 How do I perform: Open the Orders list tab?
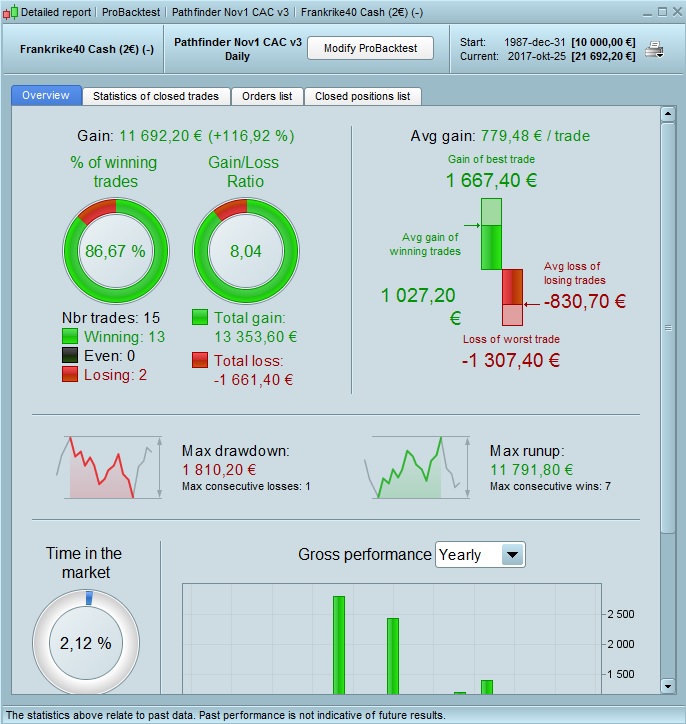[x=267, y=96]
